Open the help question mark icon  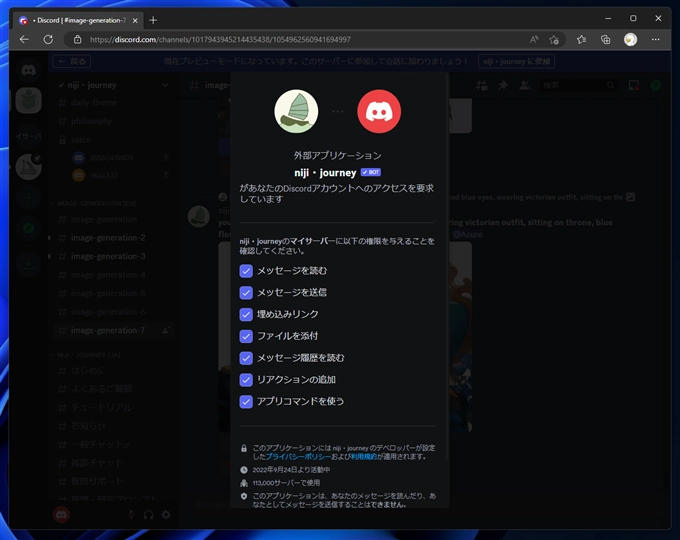tap(655, 85)
